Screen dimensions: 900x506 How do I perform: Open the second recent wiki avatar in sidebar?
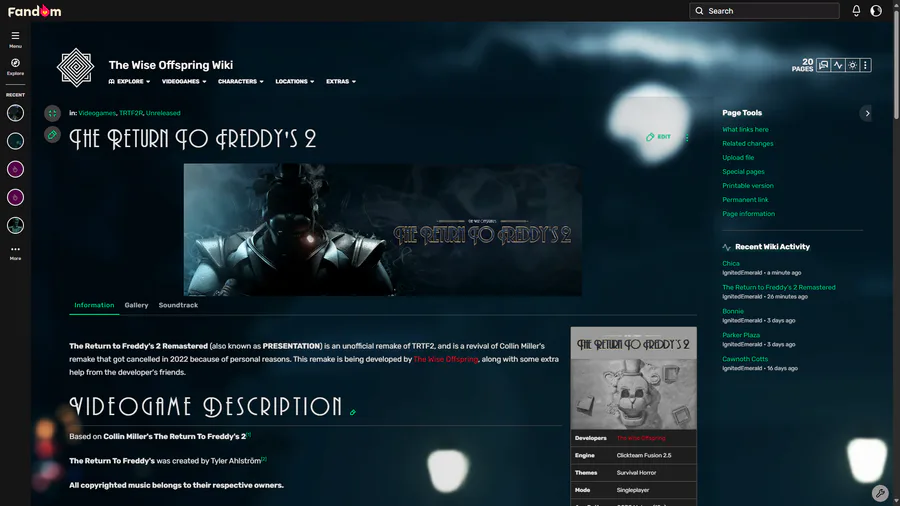pyautogui.click(x=15, y=141)
